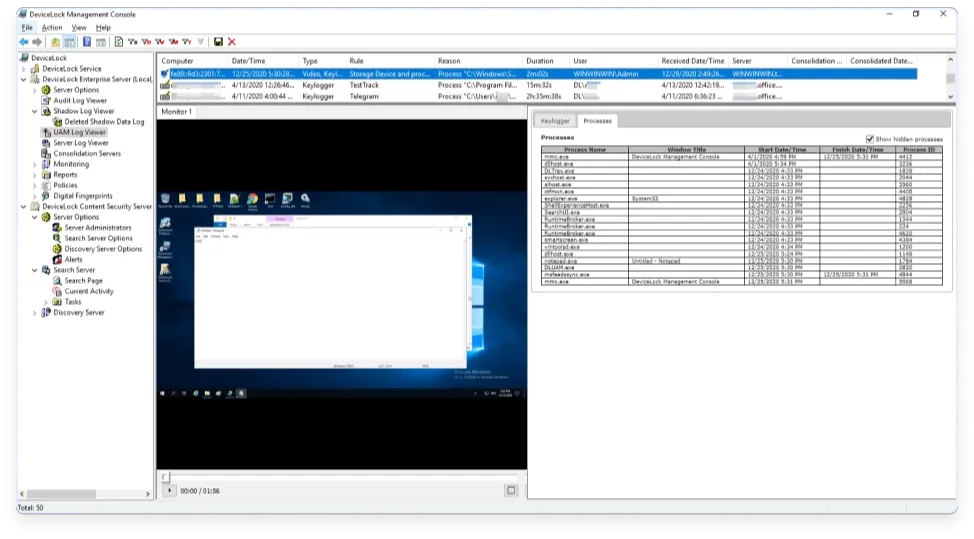
Task: Sort log by Date/Time column header
Action: pyautogui.click(x=263, y=61)
